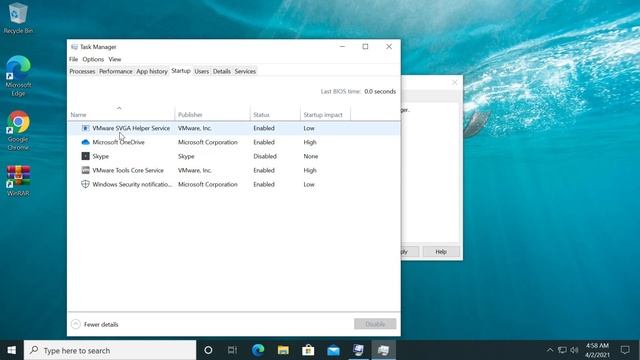This screenshot has height=360, width=640.
Task: Switch to the App history tab
Action: 152,71
